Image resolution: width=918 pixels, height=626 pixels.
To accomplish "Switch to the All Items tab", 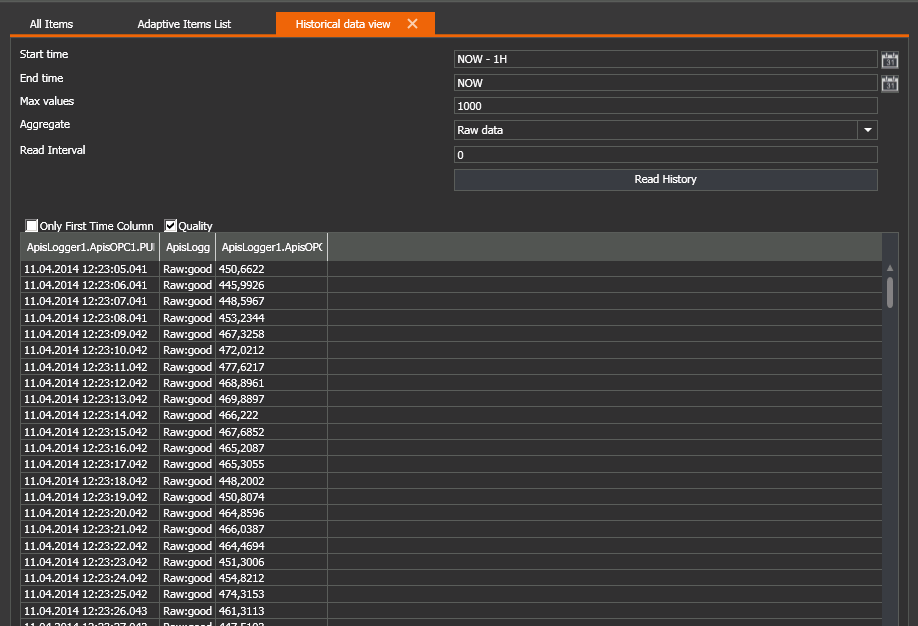I will (51, 24).
